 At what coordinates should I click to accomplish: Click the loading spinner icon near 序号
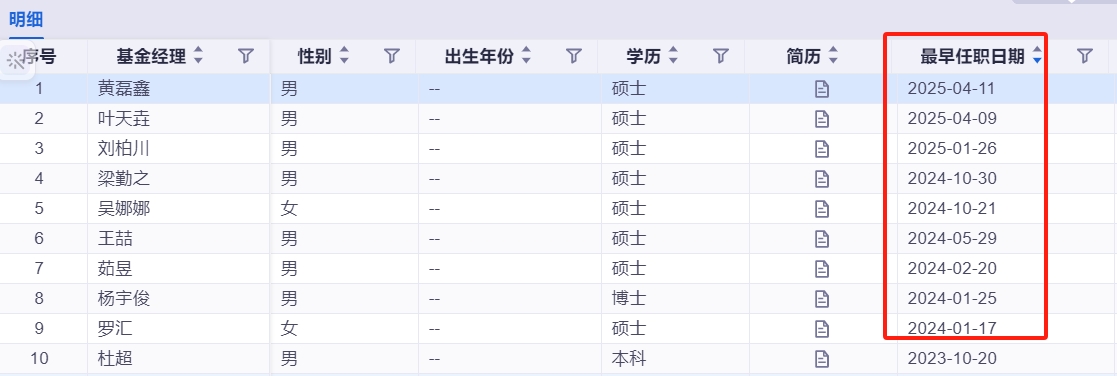tap(15, 61)
